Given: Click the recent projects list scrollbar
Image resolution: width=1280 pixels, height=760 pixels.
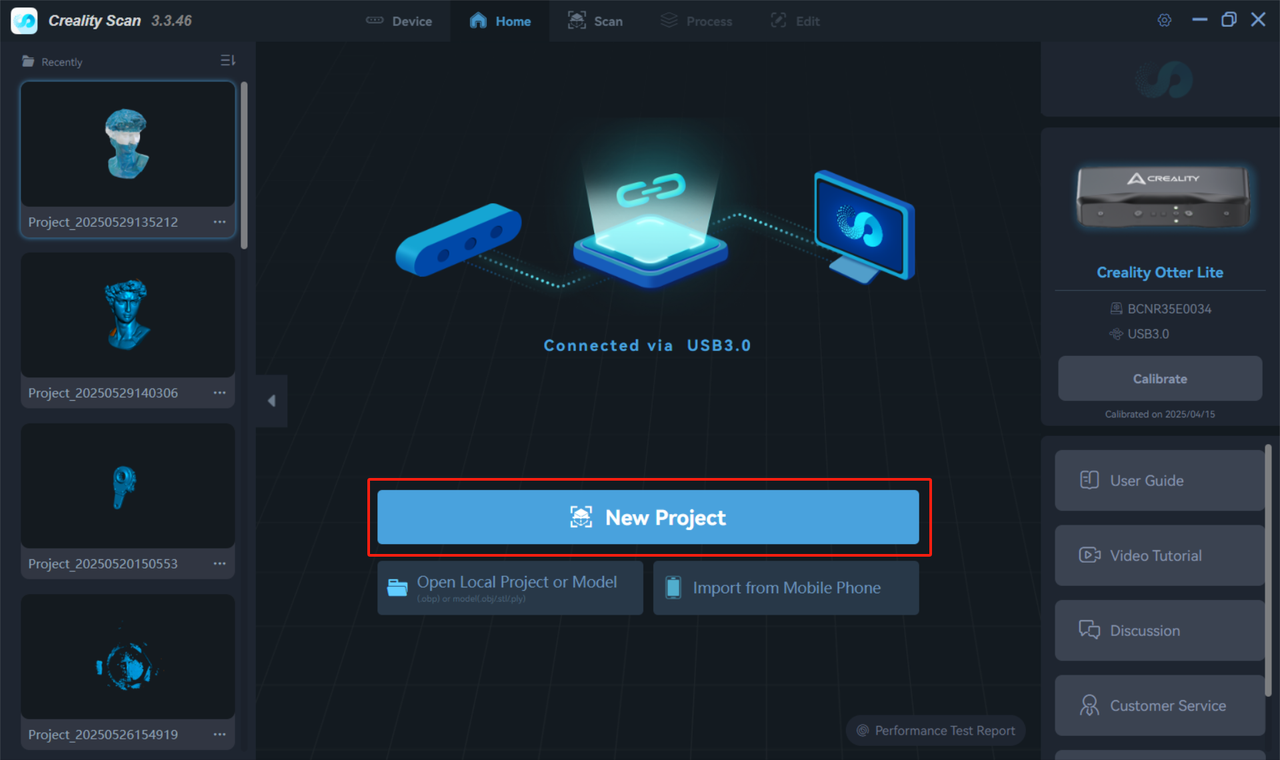Looking at the screenshot, I should pos(245,165).
